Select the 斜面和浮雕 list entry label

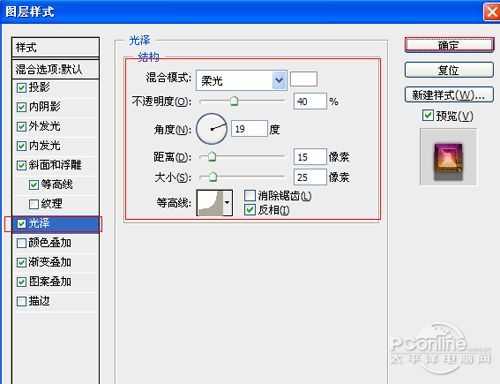point(55,165)
